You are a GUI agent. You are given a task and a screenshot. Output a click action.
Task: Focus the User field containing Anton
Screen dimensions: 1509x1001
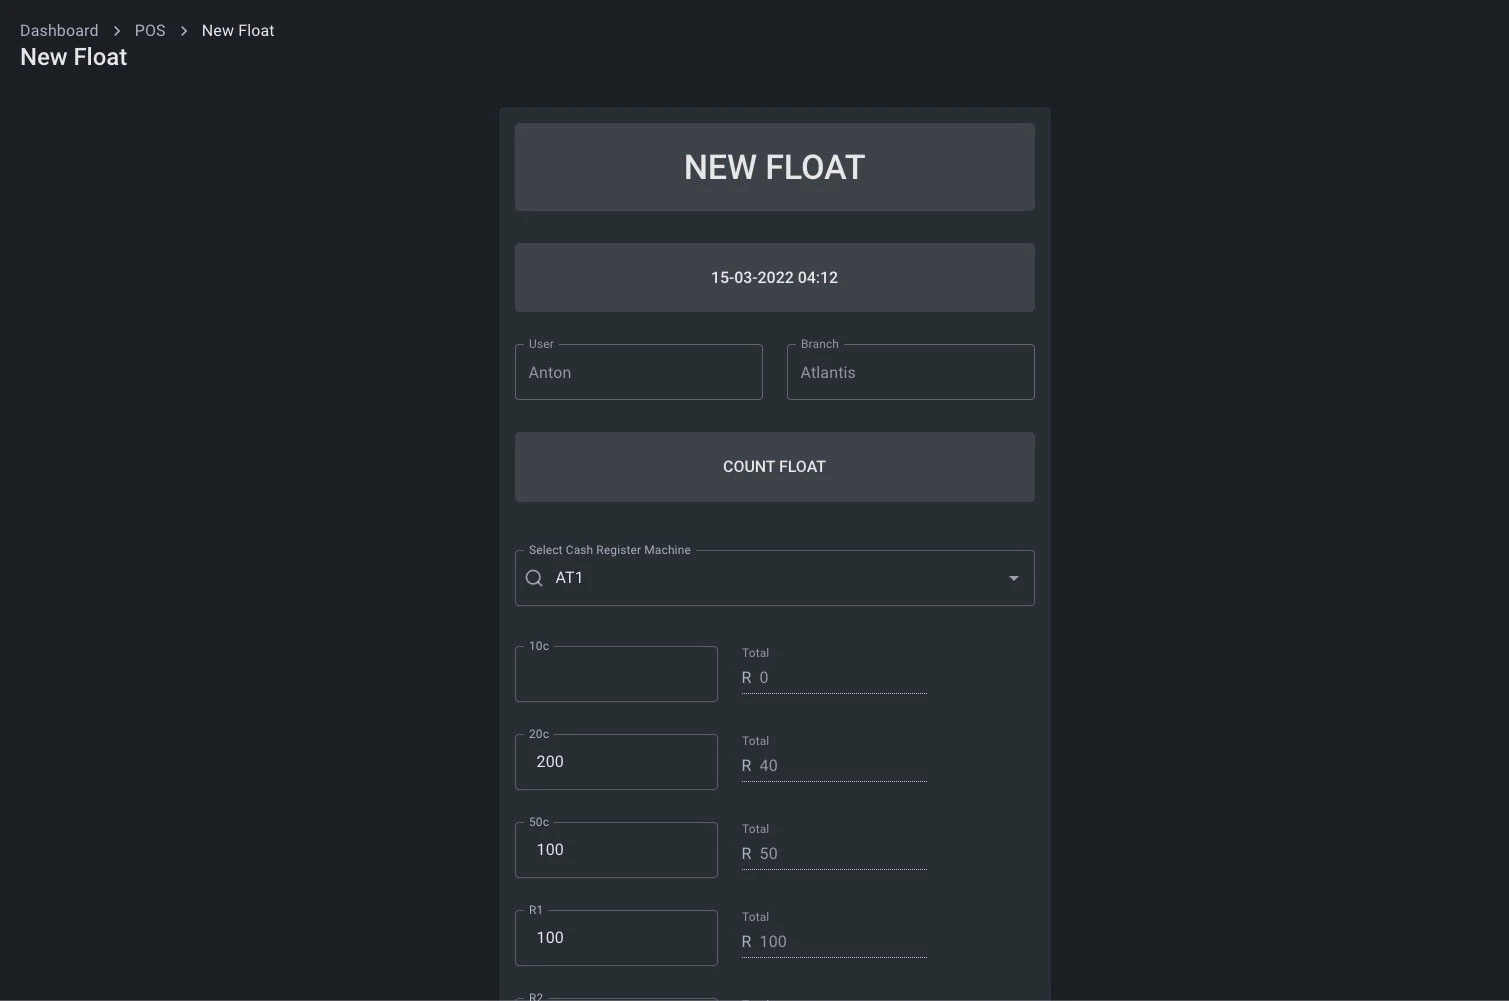click(638, 373)
